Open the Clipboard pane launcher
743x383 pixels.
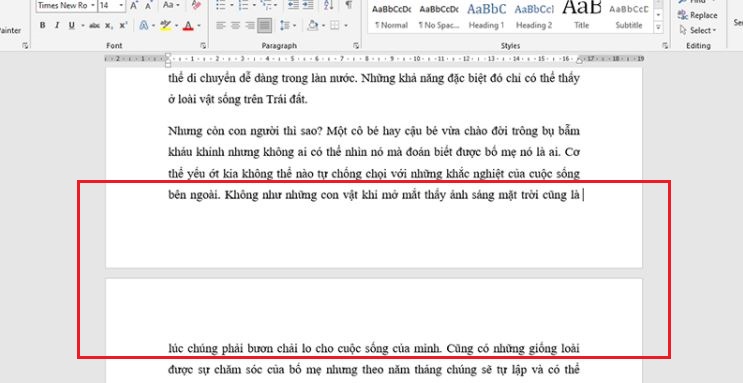(x=25, y=46)
